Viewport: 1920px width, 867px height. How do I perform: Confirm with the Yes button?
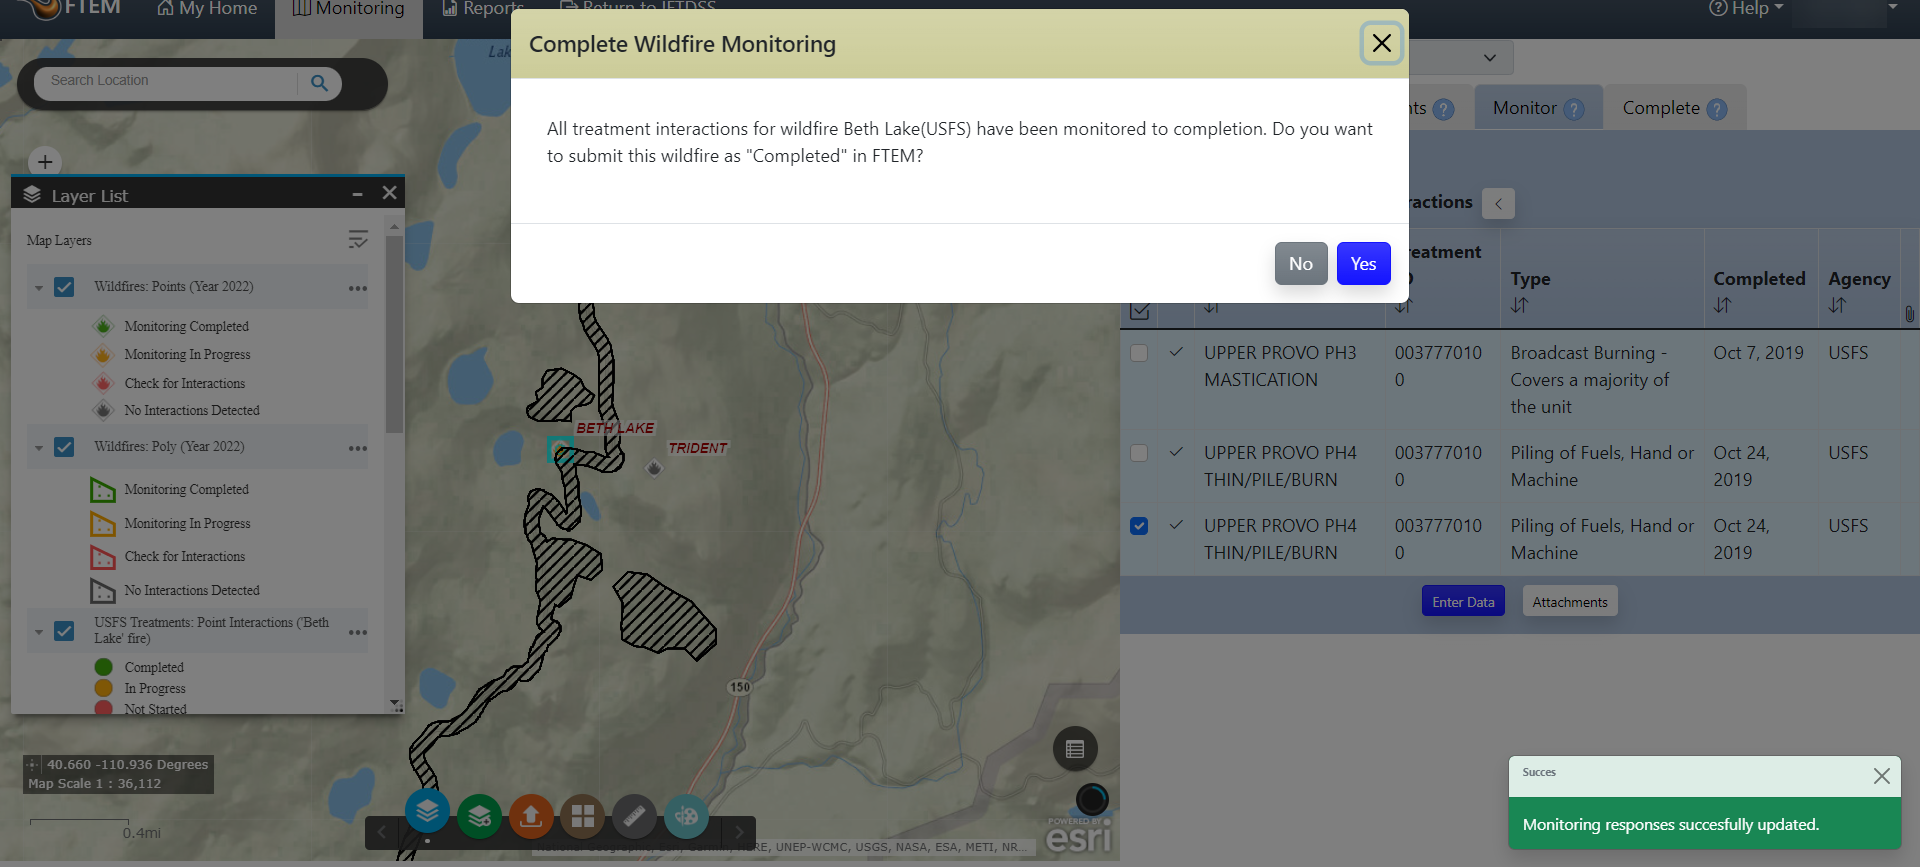(x=1363, y=264)
